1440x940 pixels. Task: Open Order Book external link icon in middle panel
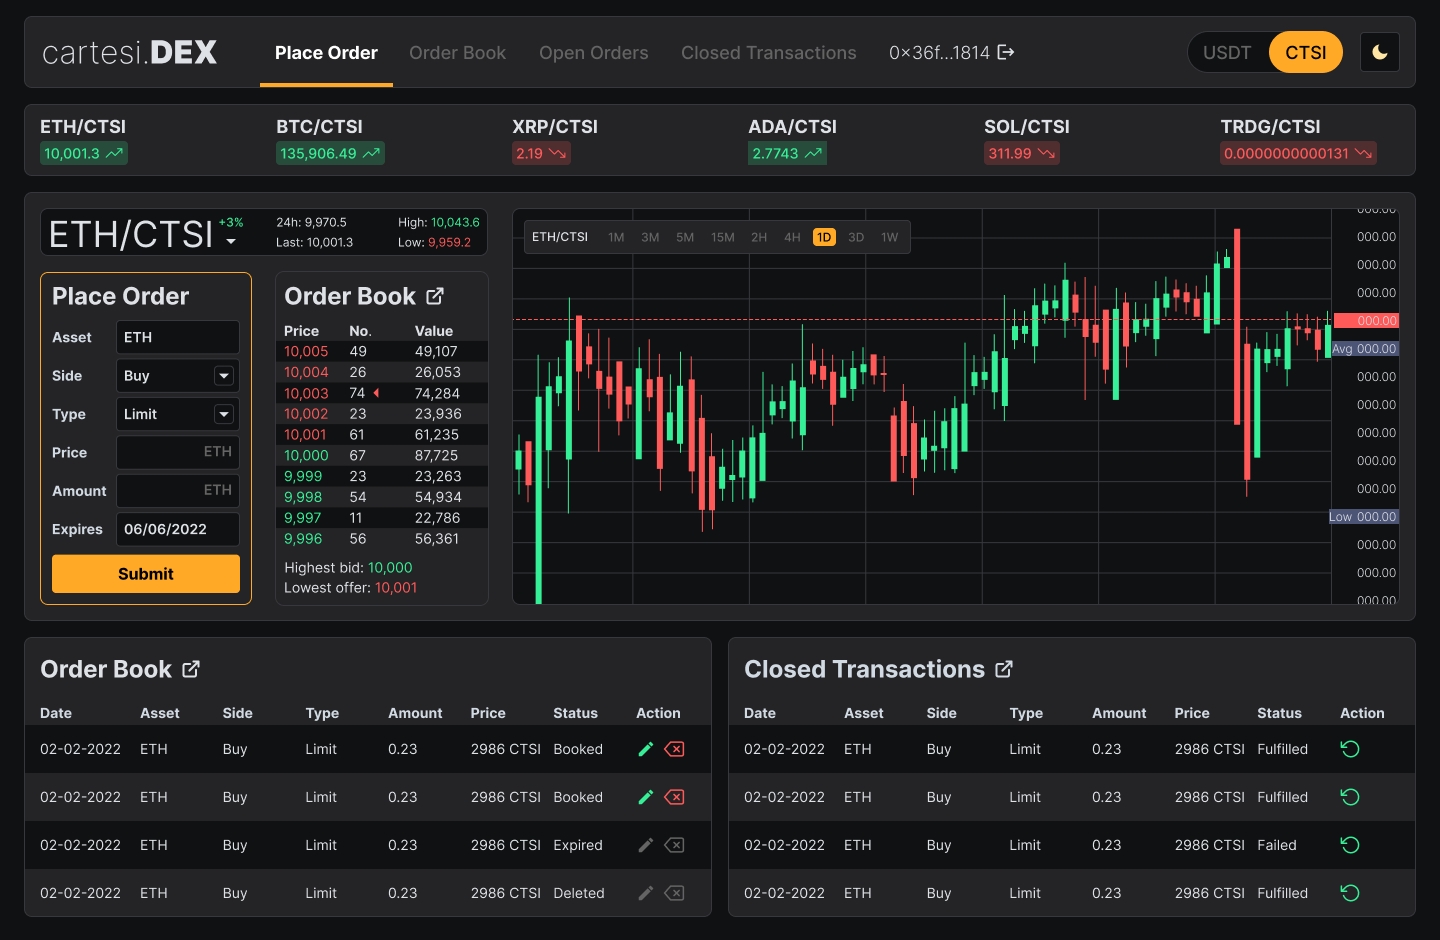pos(435,296)
